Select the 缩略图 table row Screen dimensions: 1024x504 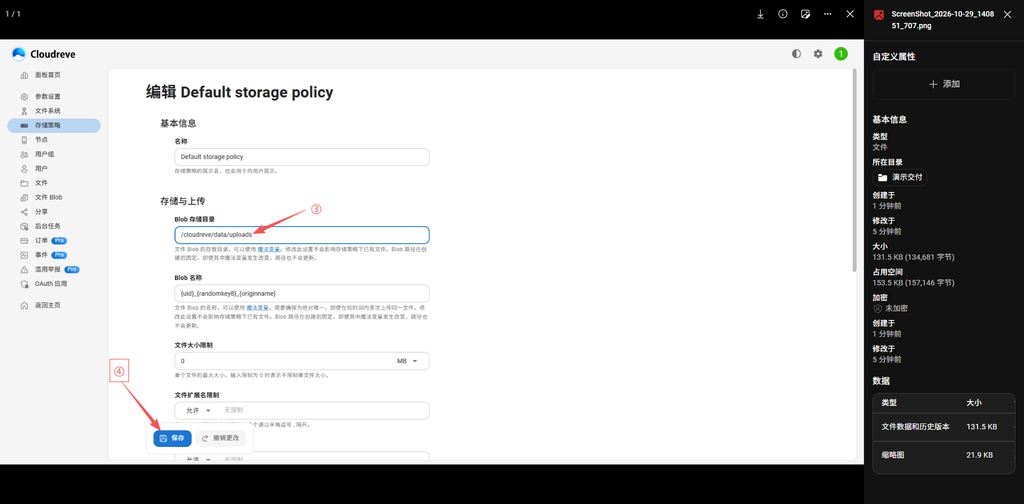[x=944, y=455]
